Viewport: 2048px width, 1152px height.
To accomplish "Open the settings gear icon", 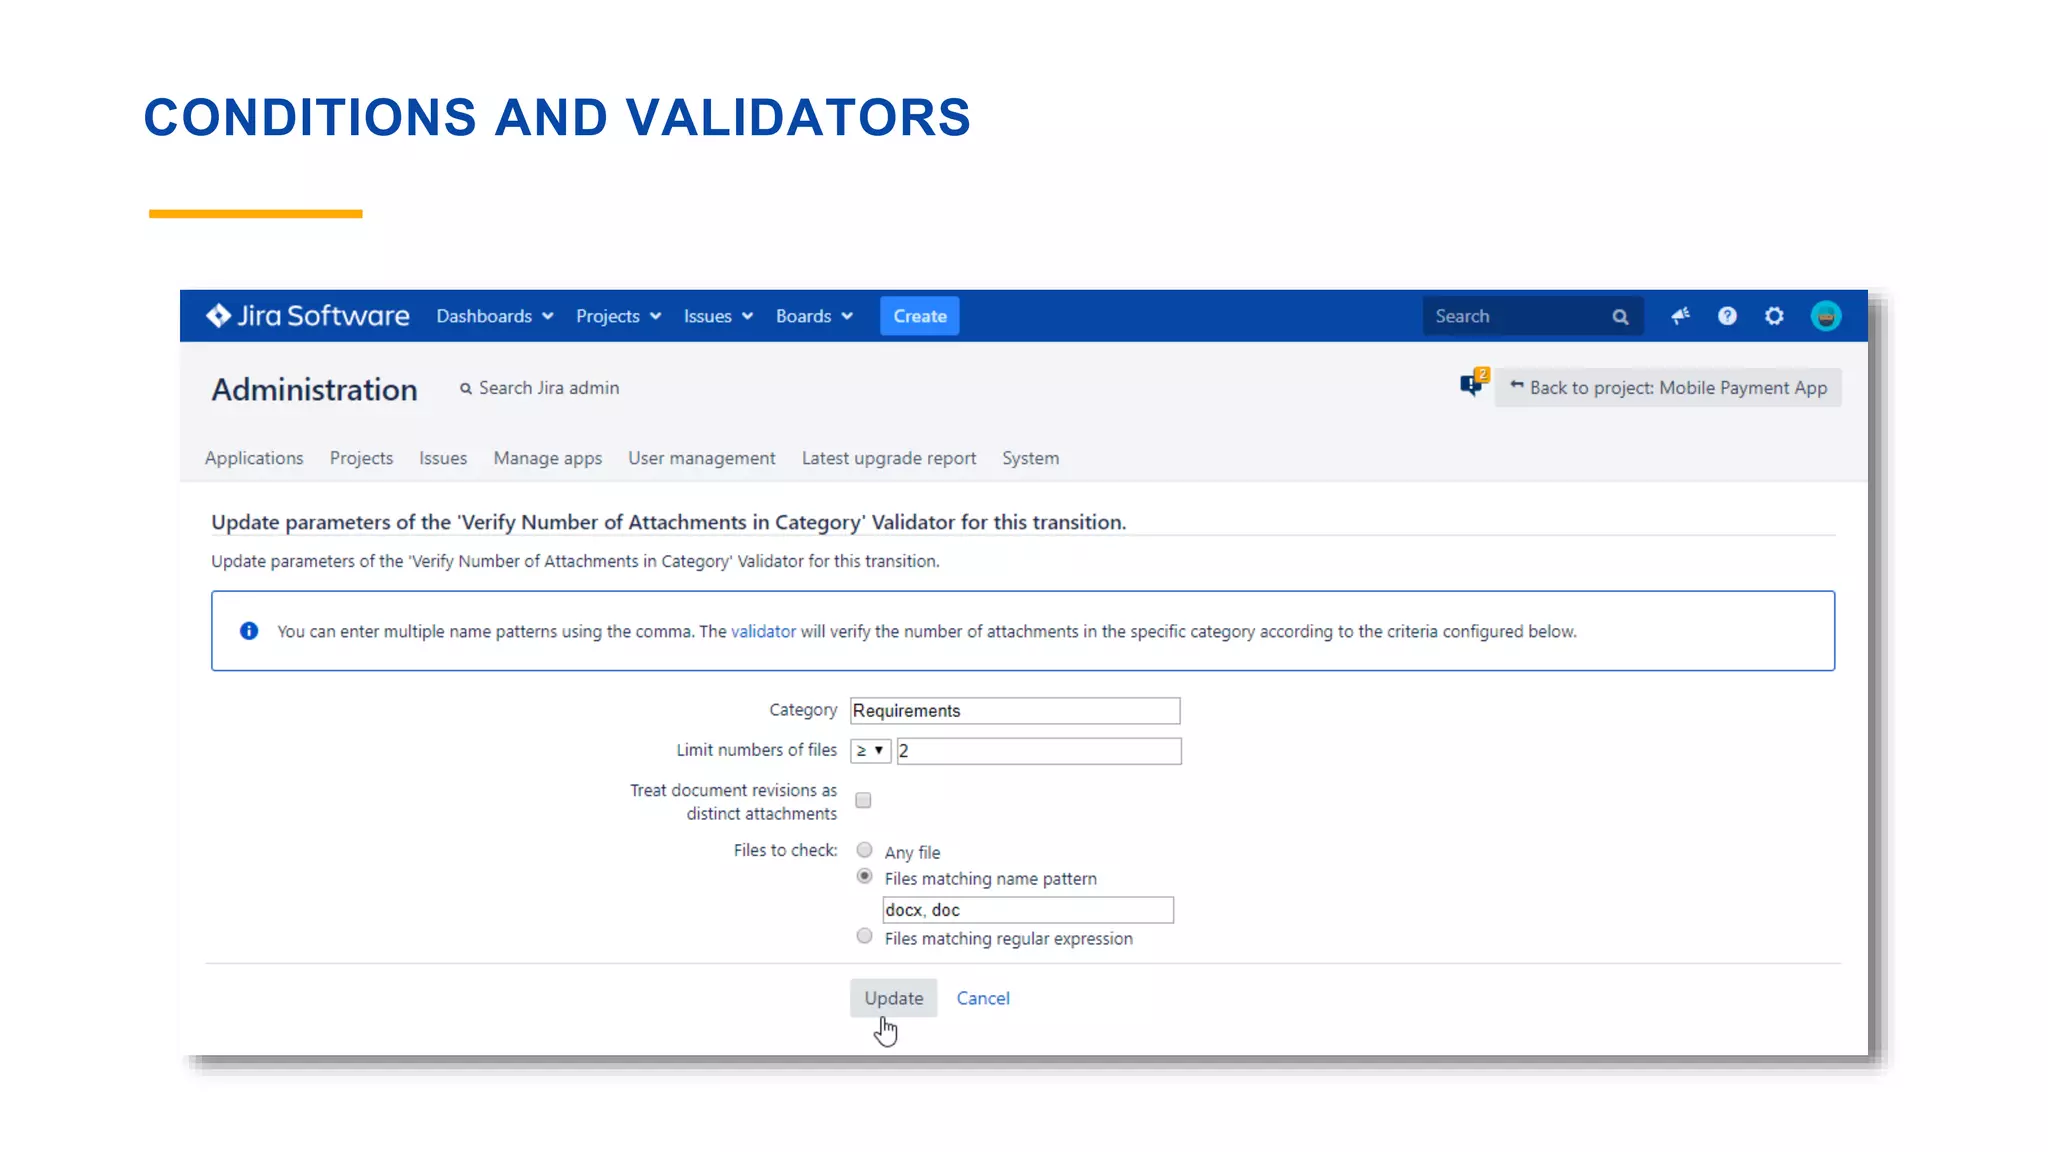I will (x=1774, y=316).
